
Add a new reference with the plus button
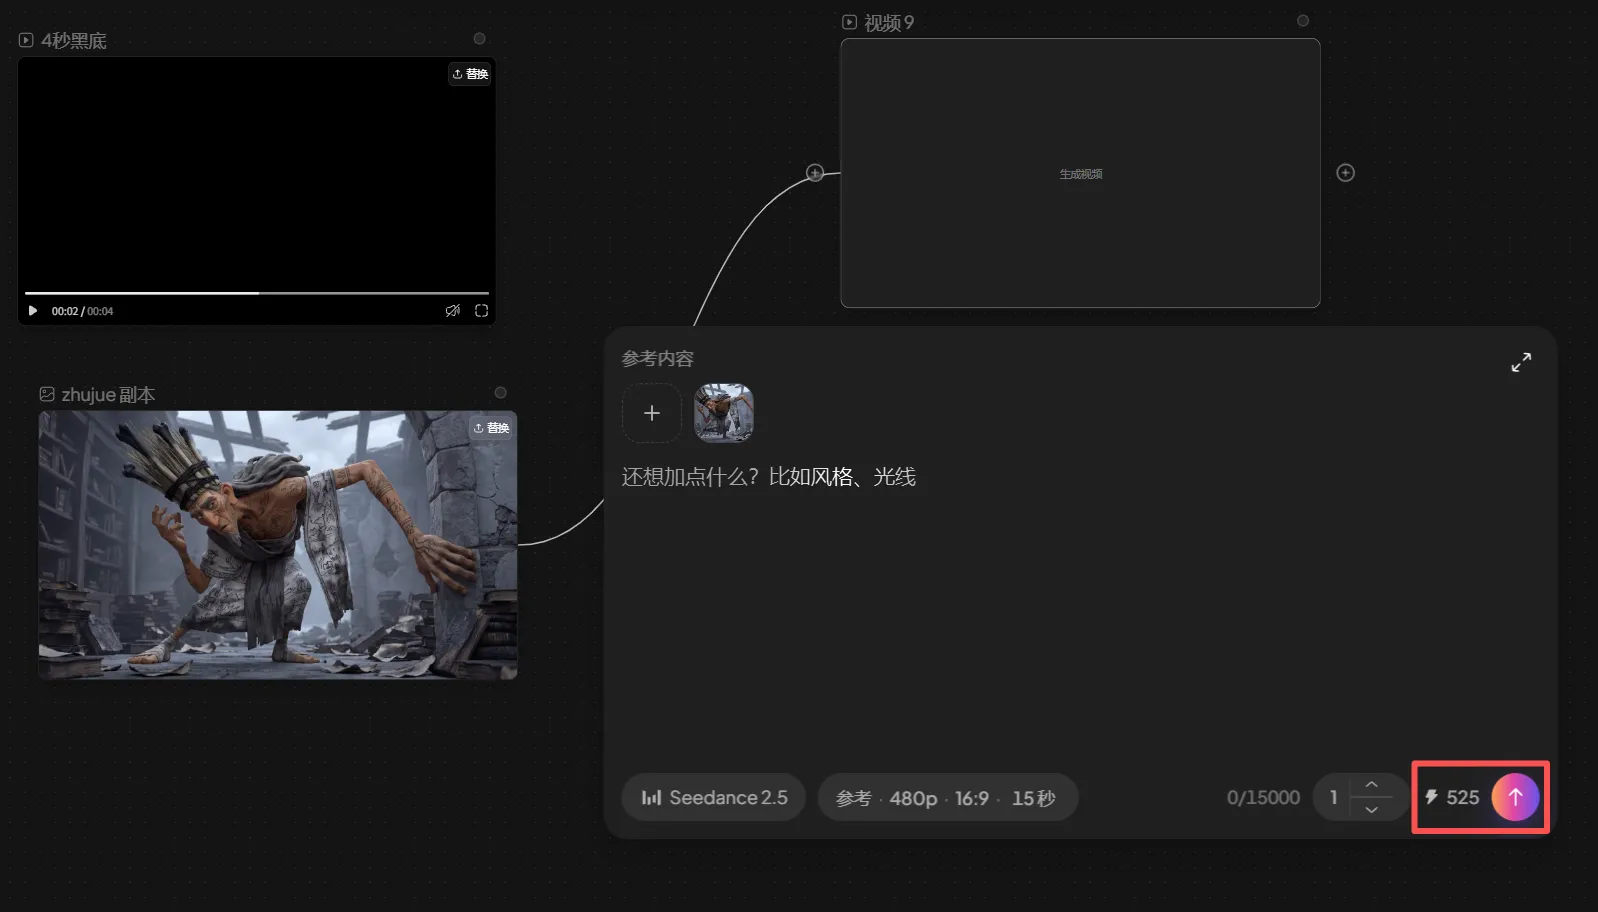652,413
